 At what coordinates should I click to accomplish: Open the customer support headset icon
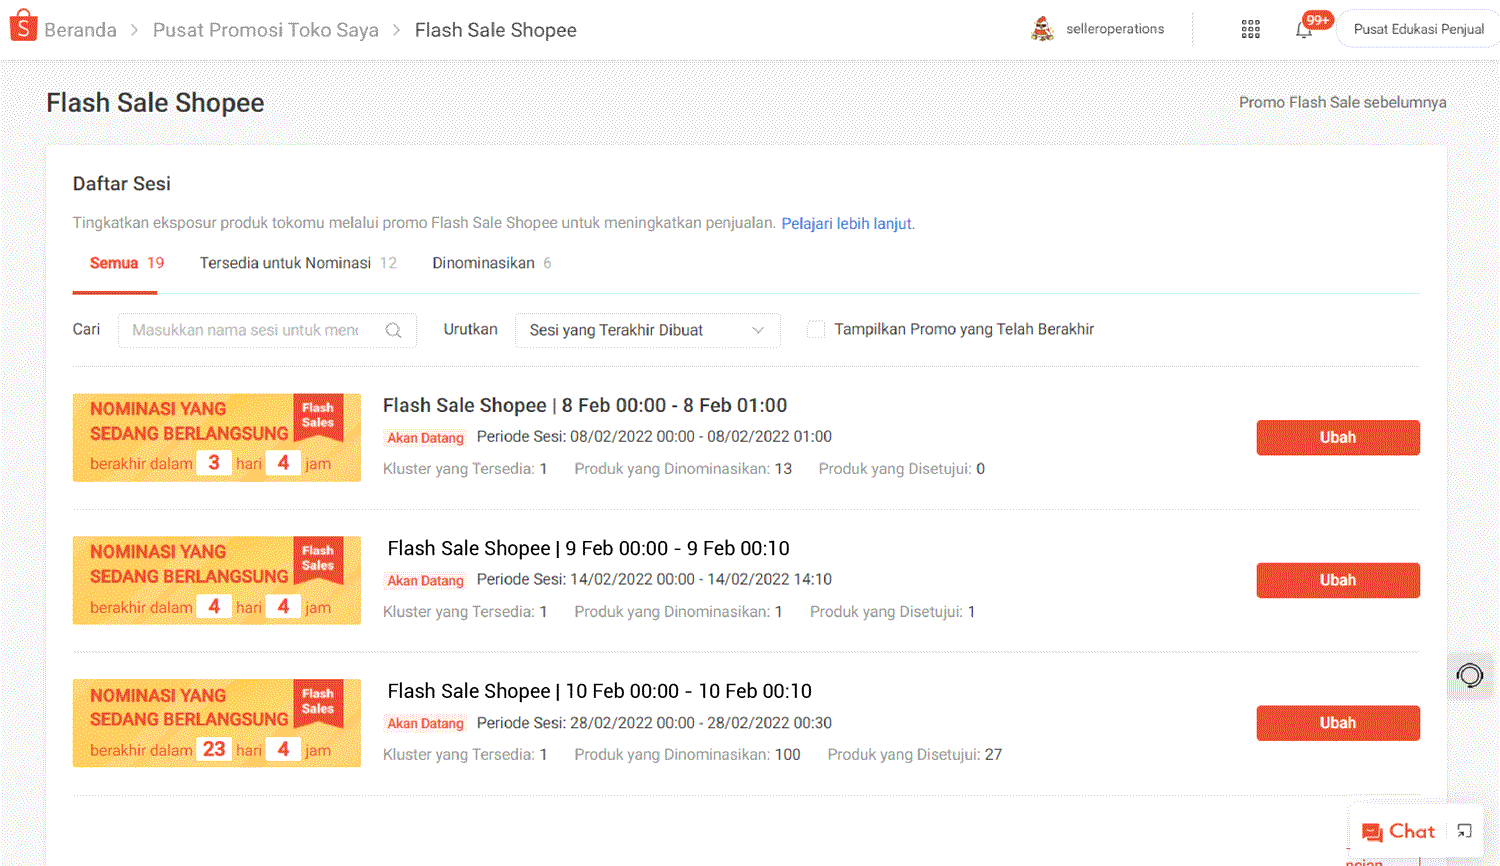[1469, 676]
